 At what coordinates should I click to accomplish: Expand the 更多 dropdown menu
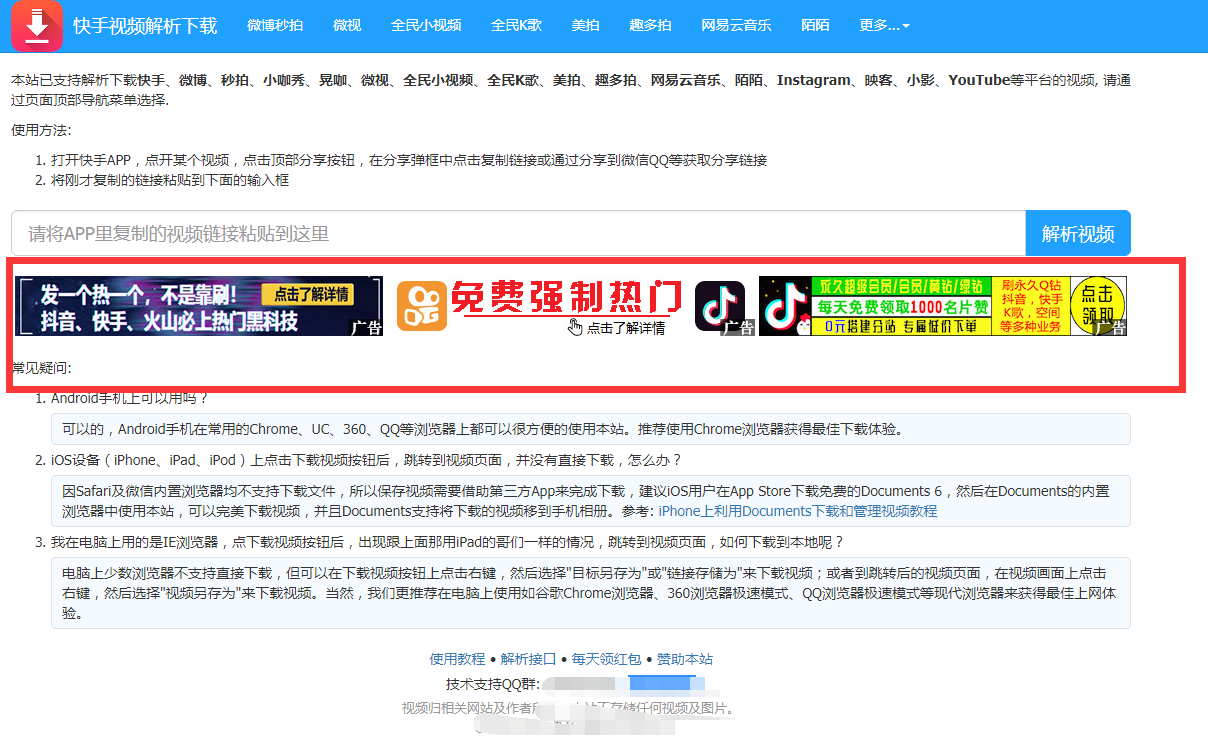click(x=884, y=26)
